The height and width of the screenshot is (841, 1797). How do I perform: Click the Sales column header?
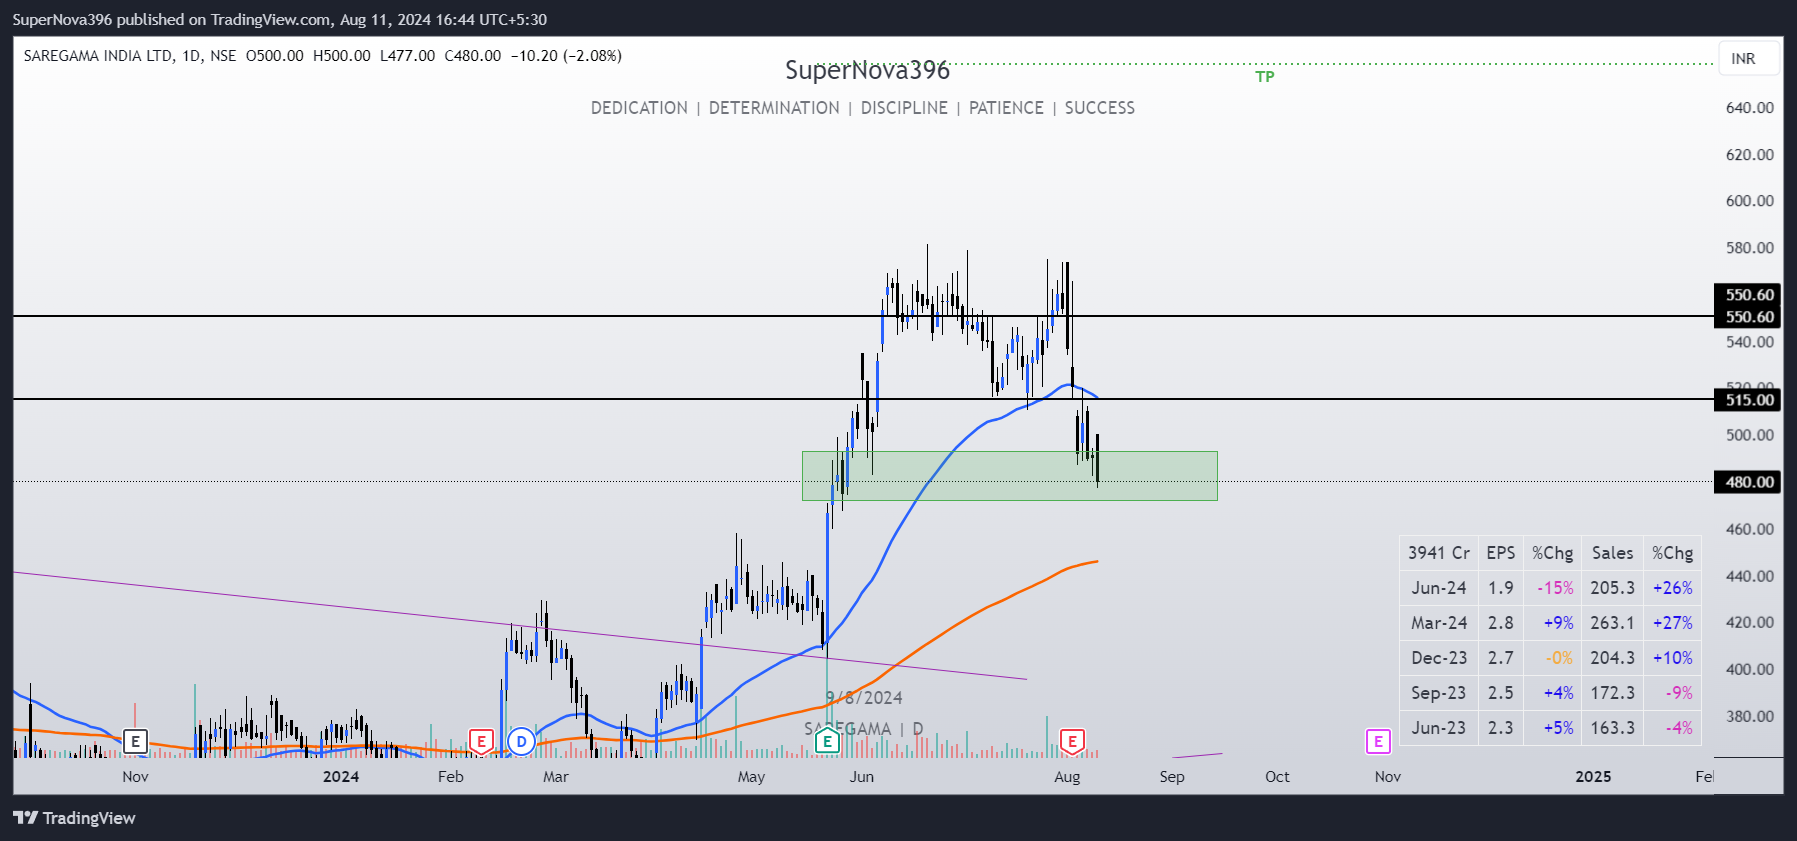point(1612,553)
